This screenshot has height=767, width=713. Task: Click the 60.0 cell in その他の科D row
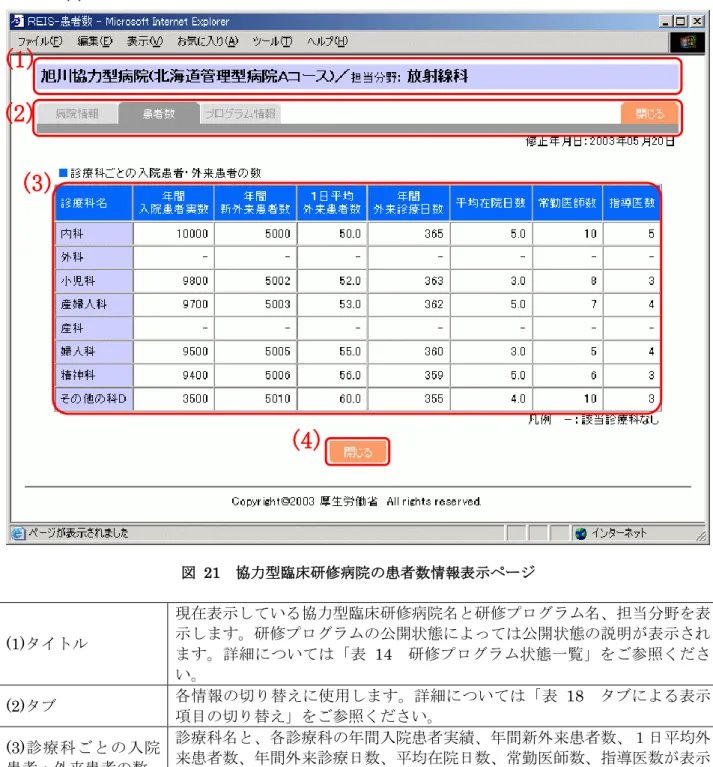pos(332,399)
